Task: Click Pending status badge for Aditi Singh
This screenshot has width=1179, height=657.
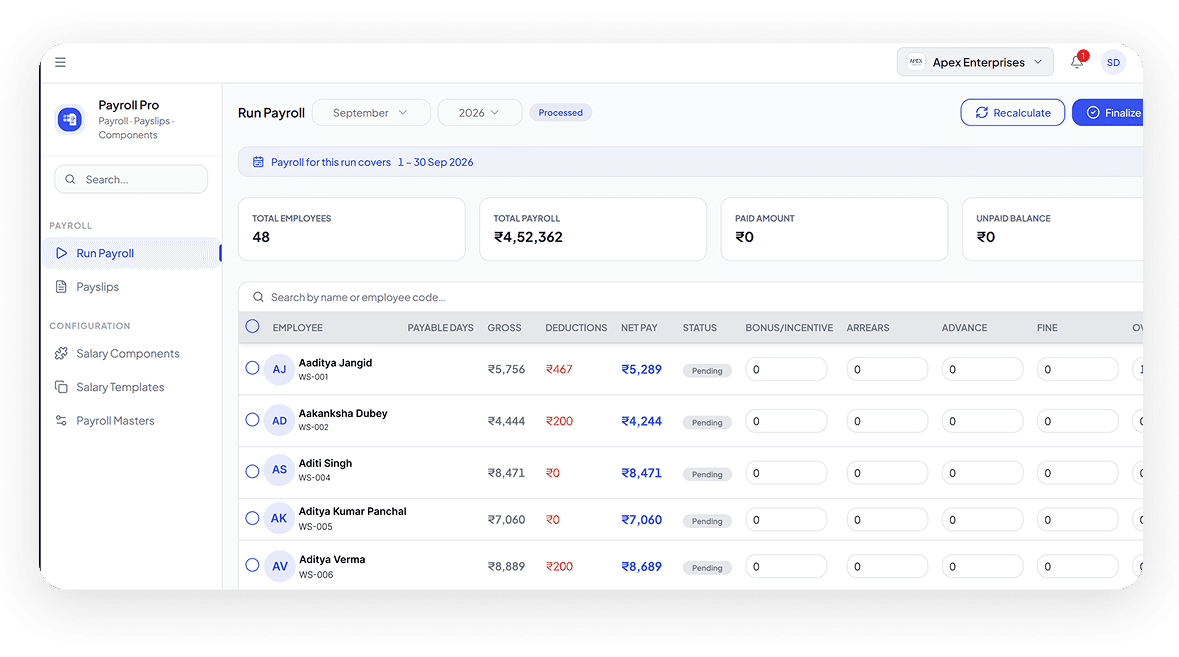Action: (707, 474)
